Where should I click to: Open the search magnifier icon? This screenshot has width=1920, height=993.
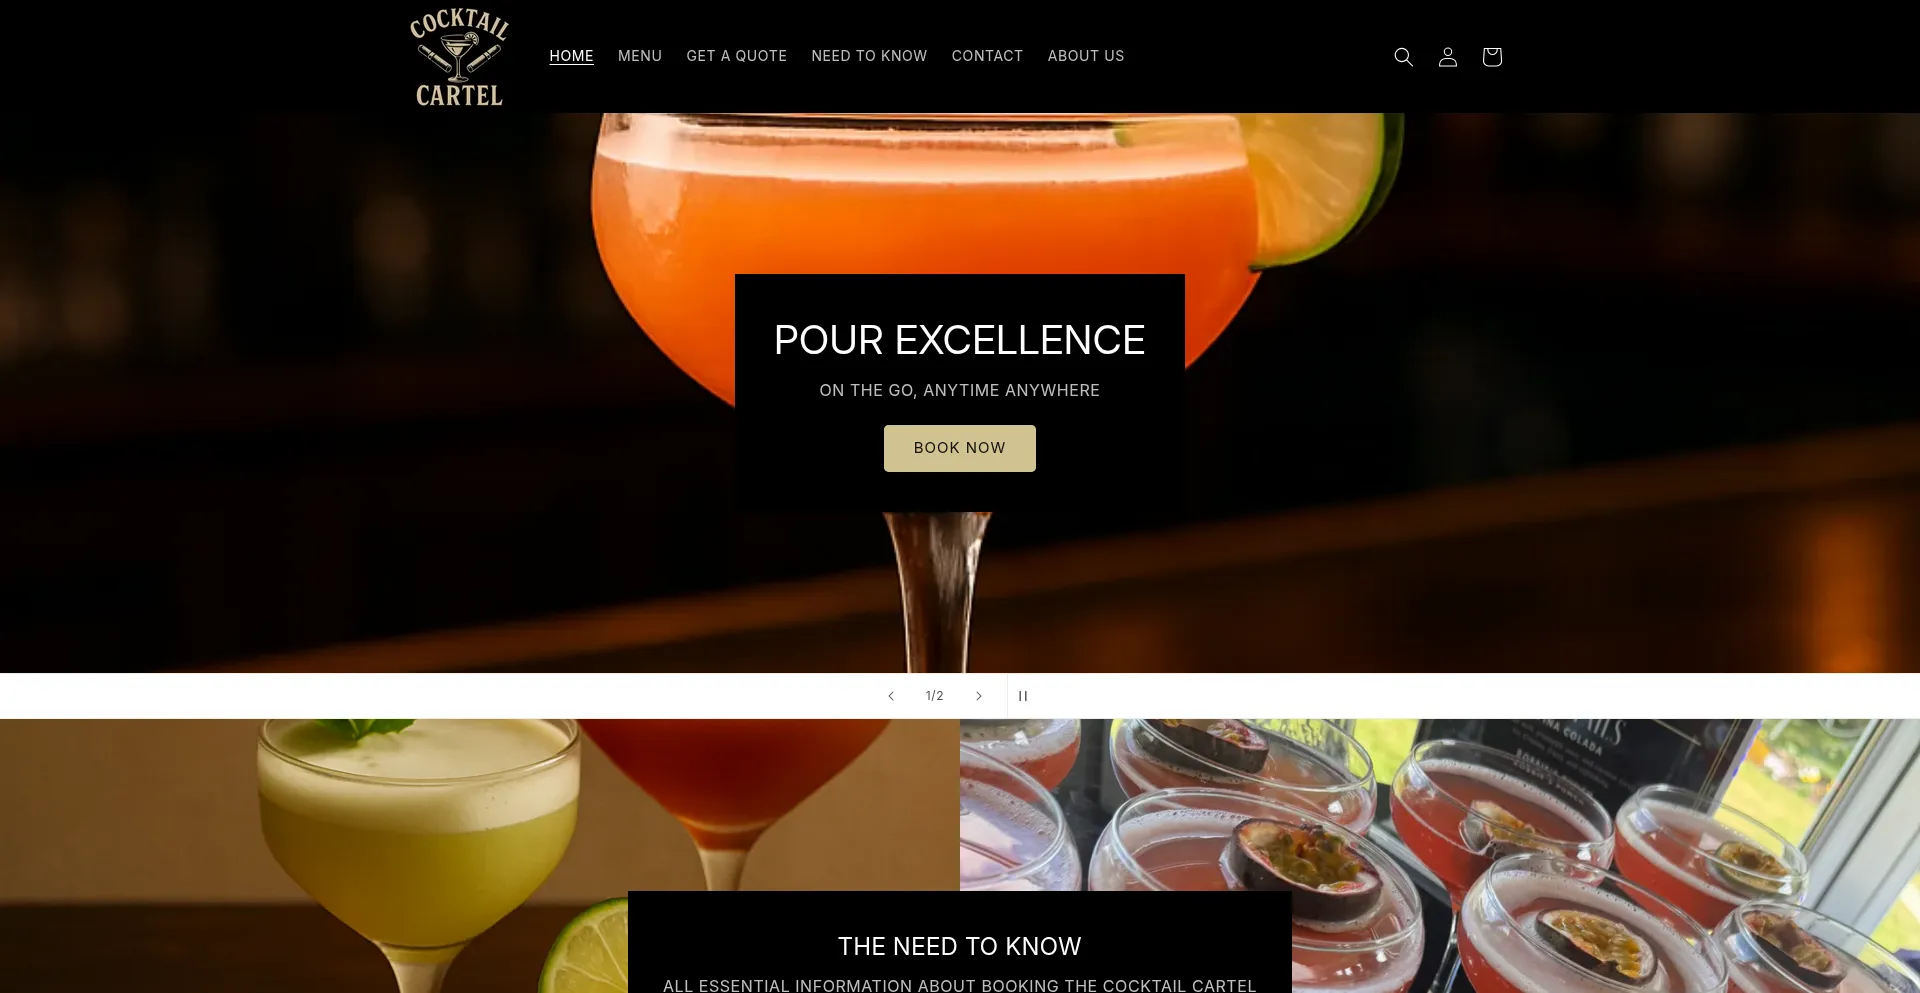point(1403,57)
